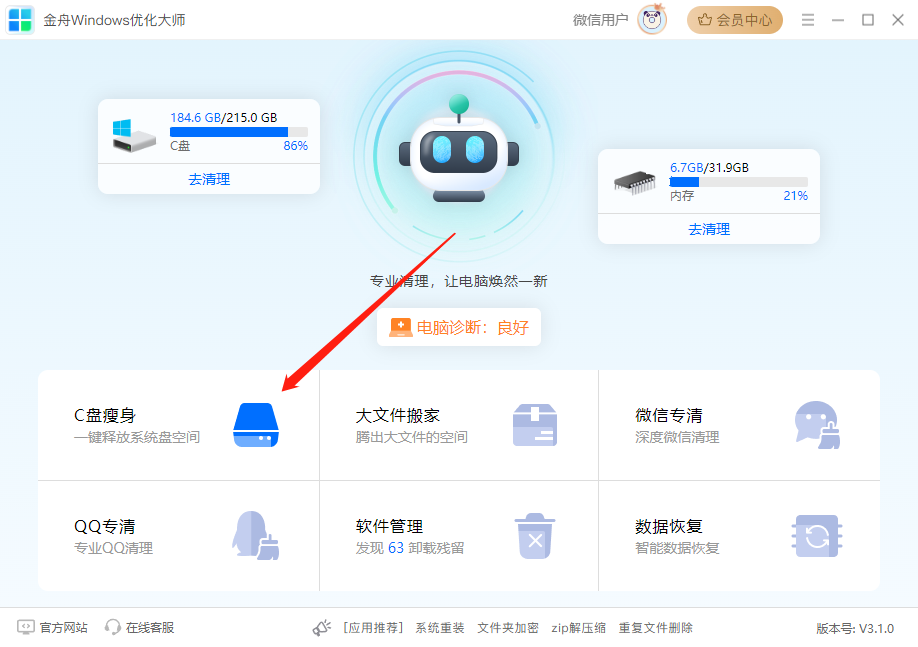Click 去清理 under C盘 card

(x=209, y=179)
